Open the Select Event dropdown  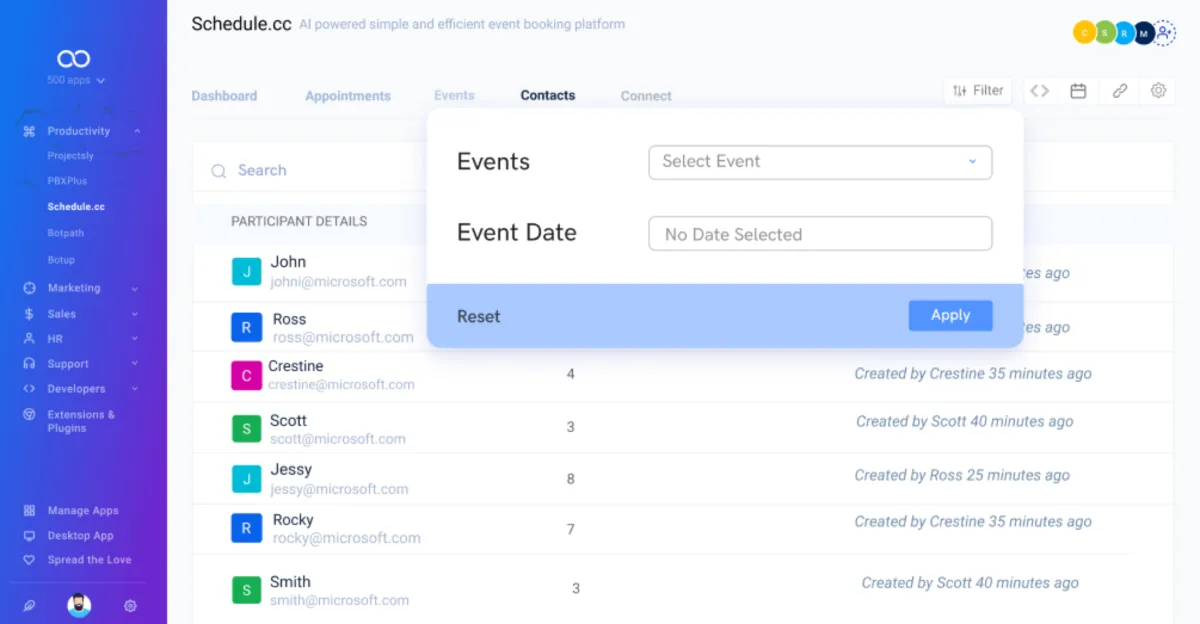click(820, 162)
